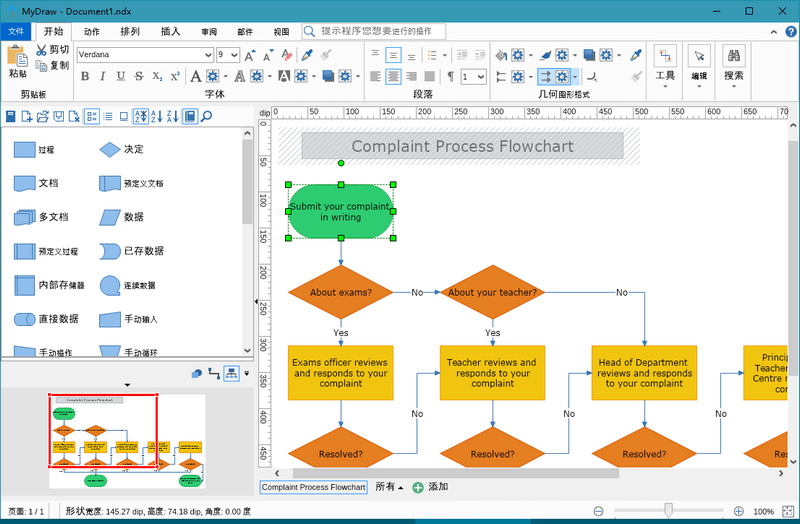
Task: Click the Search (搜索) binoculars icon
Action: (x=733, y=56)
